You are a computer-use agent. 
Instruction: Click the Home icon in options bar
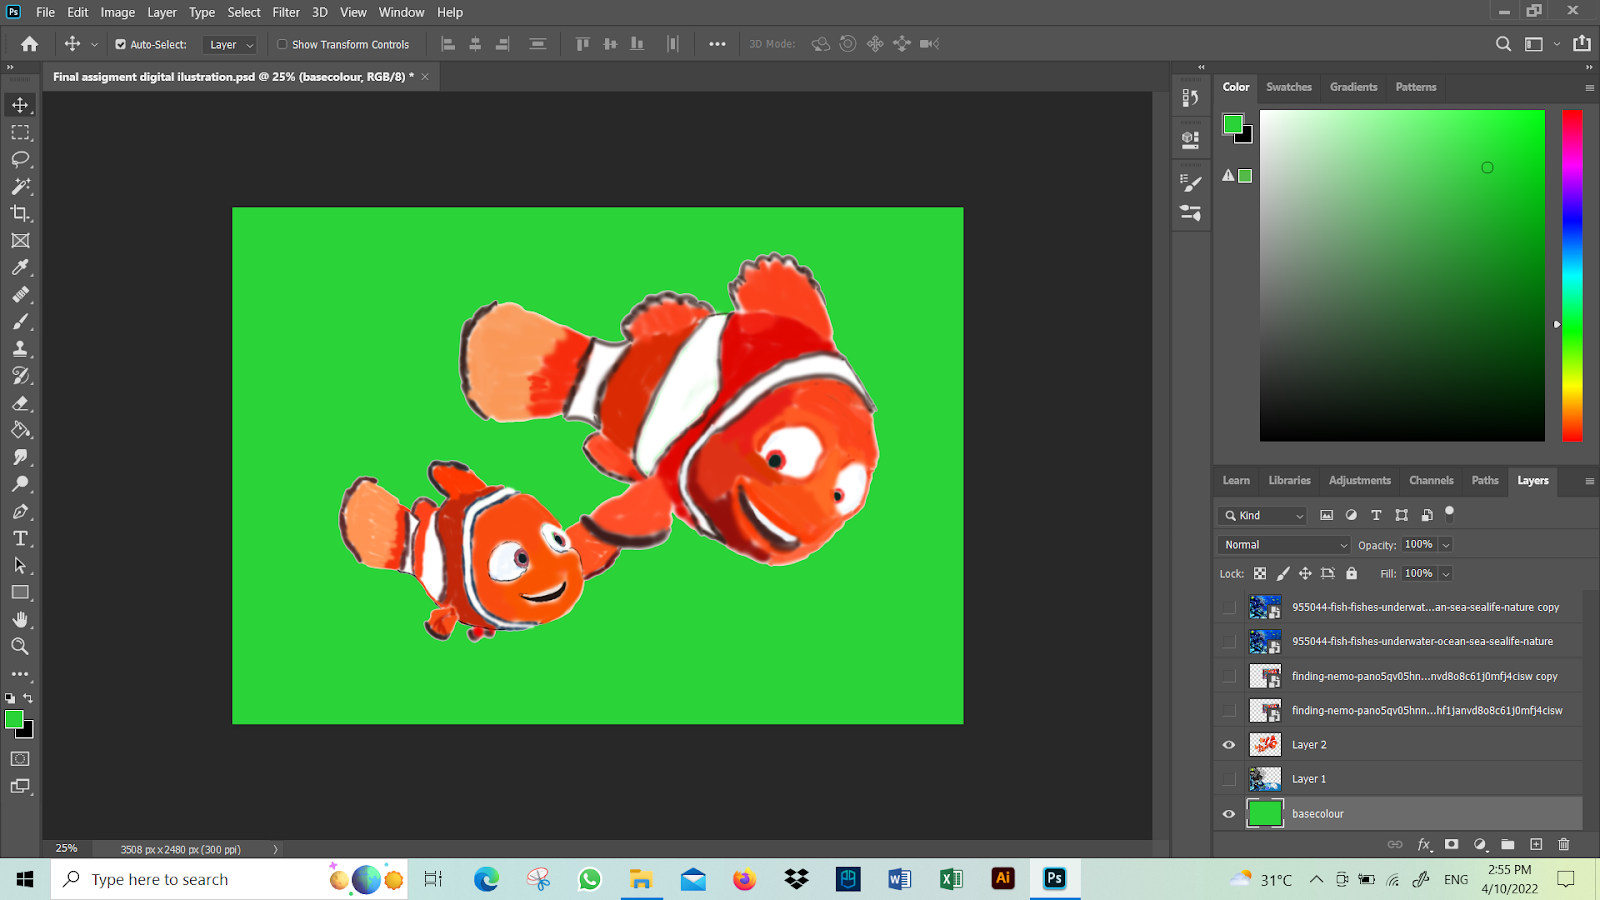[30, 44]
